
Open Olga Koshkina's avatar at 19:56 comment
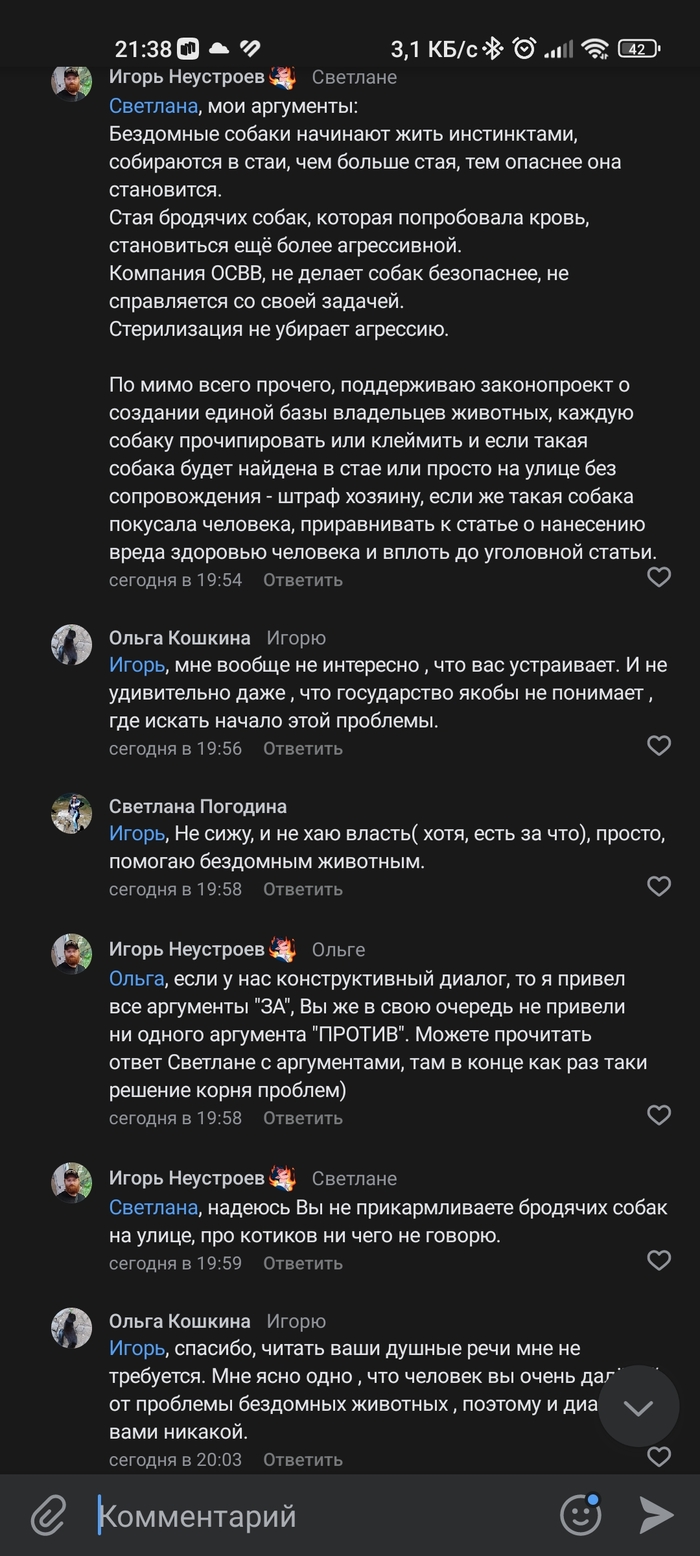point(71,645)
